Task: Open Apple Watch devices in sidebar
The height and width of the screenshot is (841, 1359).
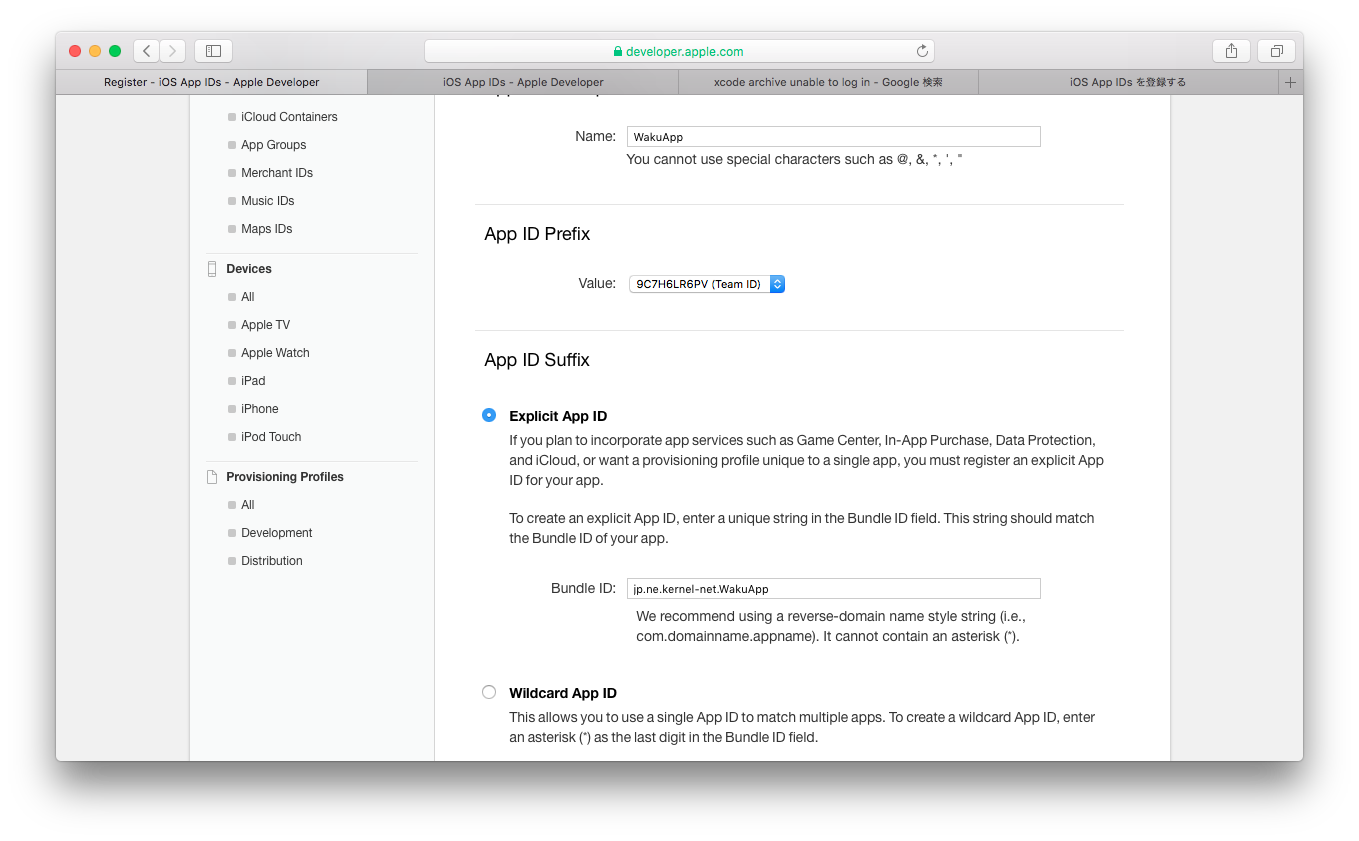Action: point(275,353)
